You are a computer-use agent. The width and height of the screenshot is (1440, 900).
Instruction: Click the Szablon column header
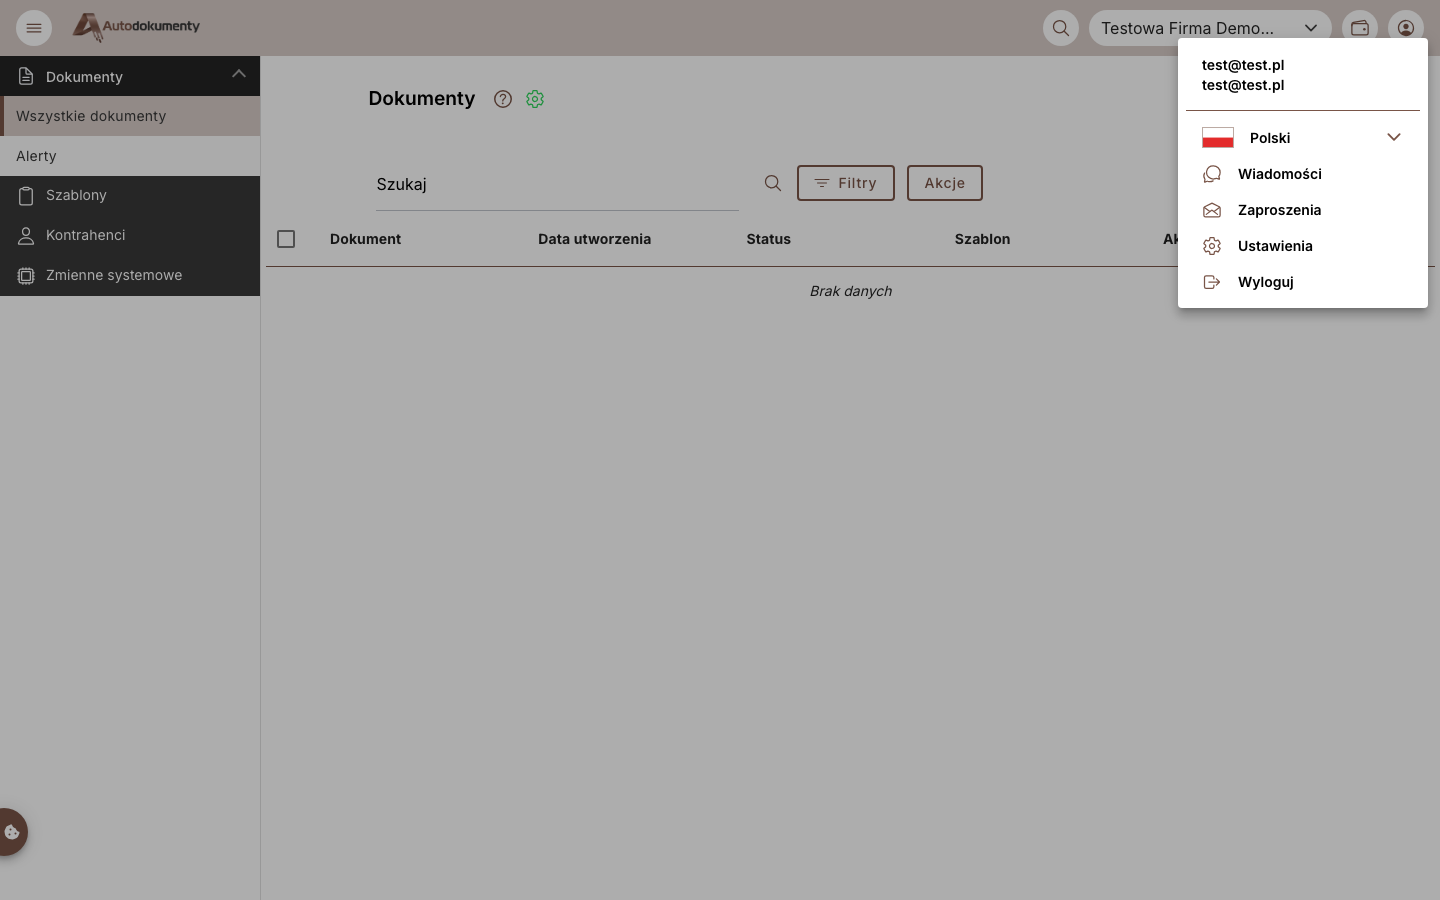pos(982,239)
